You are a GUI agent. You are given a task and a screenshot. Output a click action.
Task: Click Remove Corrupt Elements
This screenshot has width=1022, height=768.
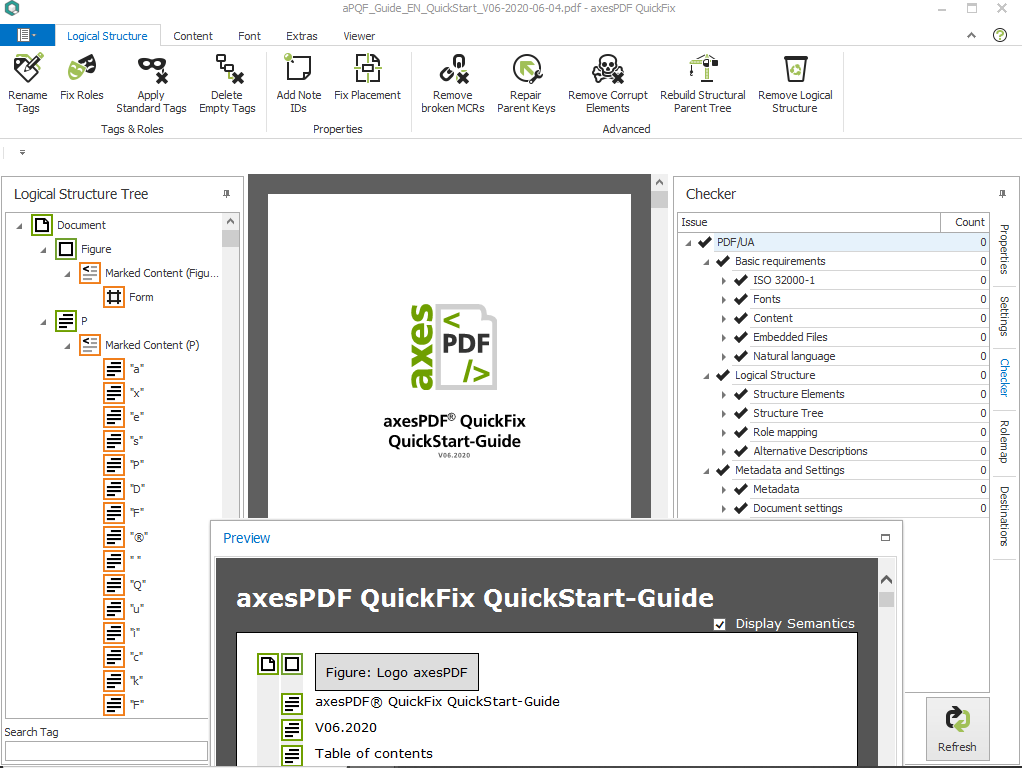pyautogui.click(x=607, y=83)
